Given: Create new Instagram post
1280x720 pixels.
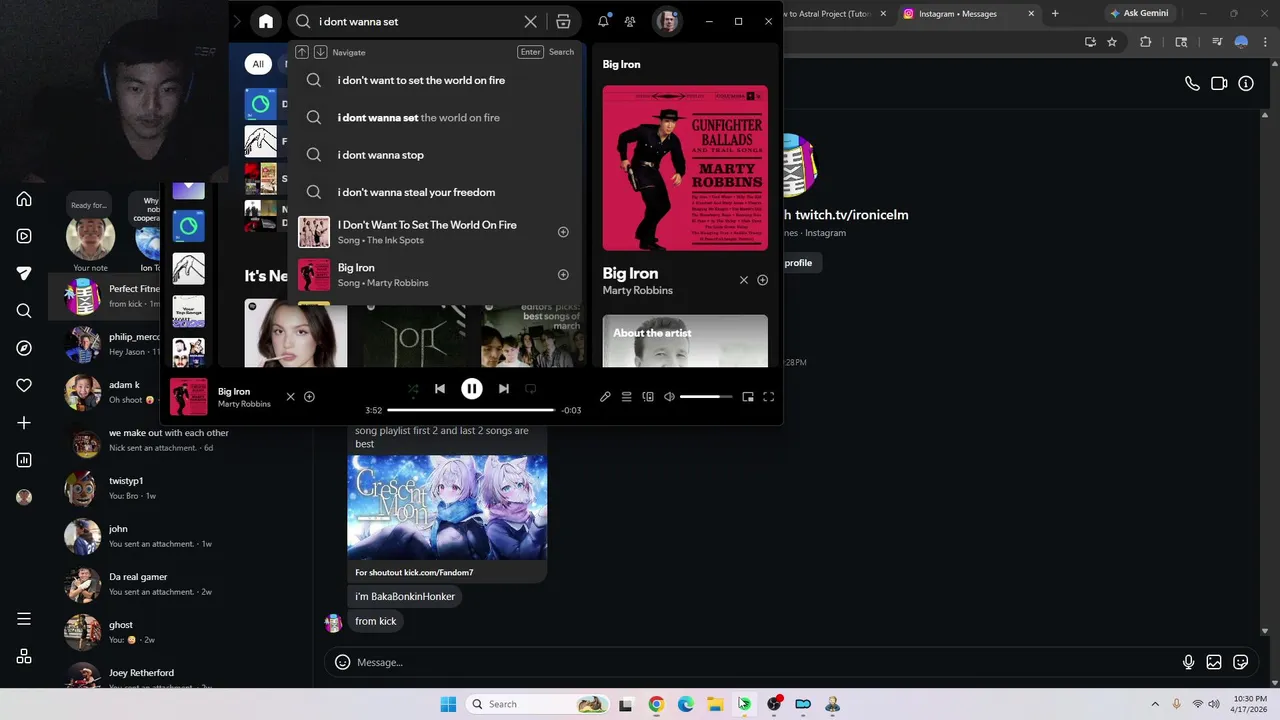Looking at the screenshot, I should pos(24,423).
